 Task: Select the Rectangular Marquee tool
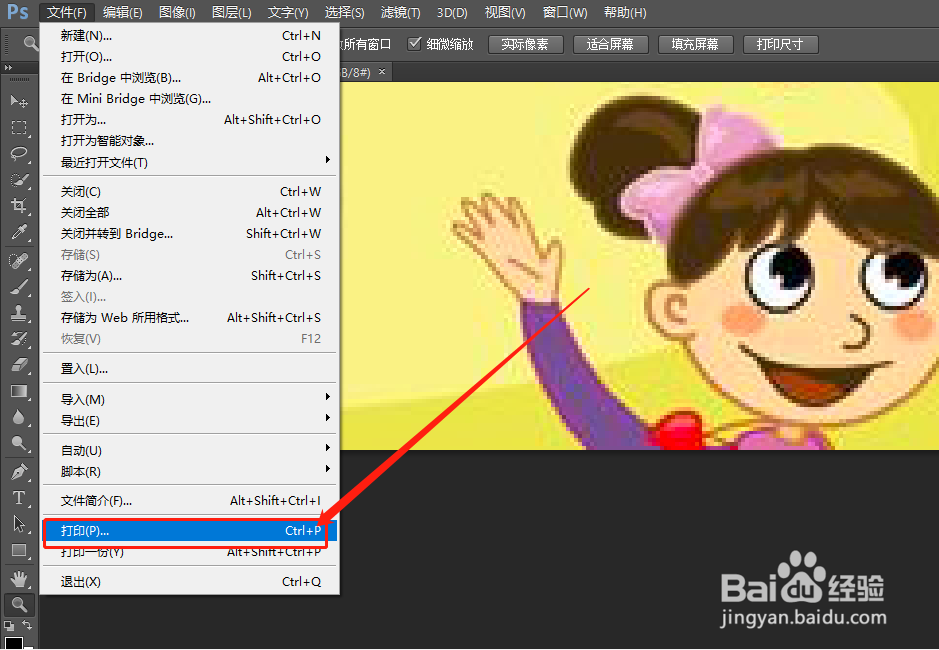click(19, 128)
